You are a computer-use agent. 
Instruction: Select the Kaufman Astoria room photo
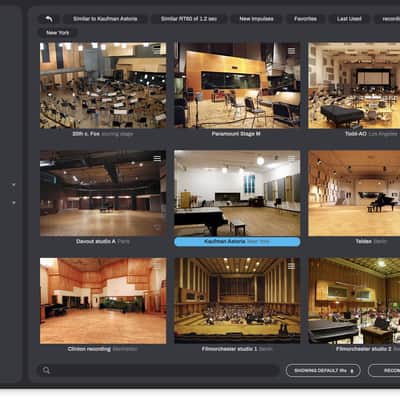tap(237, 193)
